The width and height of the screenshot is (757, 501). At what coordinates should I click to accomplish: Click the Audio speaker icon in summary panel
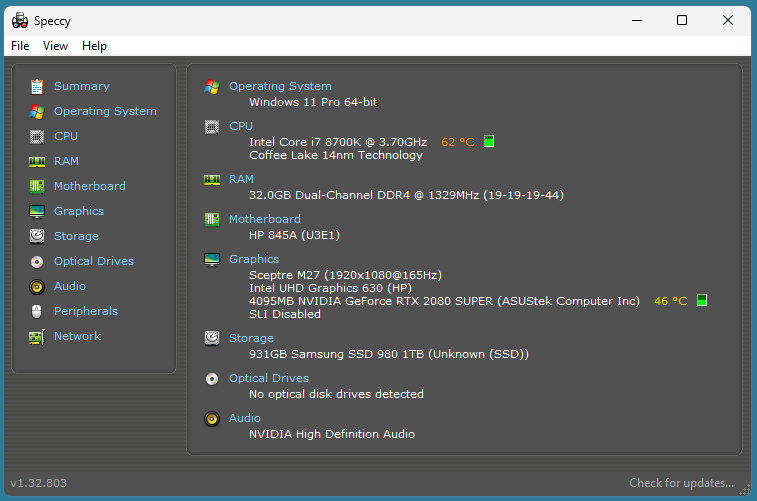(212, 419)
